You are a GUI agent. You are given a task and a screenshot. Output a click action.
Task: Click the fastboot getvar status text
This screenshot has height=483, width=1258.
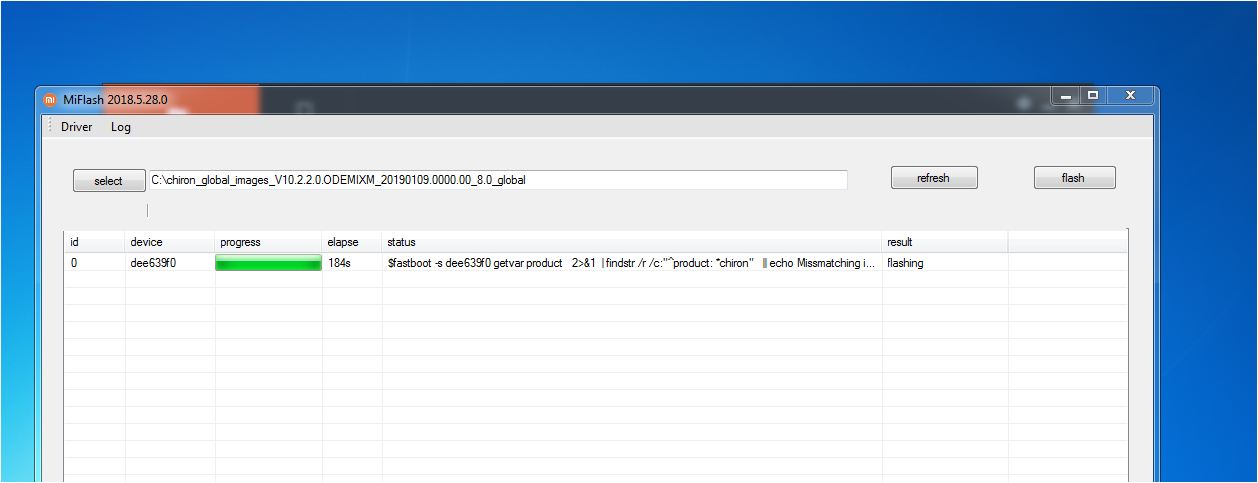632,263
